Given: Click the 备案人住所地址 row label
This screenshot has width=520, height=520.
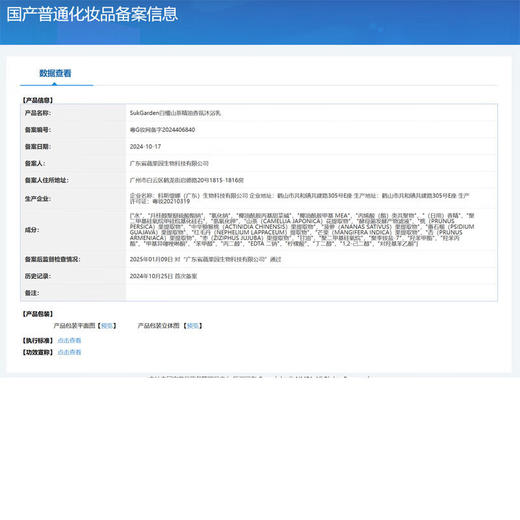Looking at the screenshot, I should click(47, 180).
